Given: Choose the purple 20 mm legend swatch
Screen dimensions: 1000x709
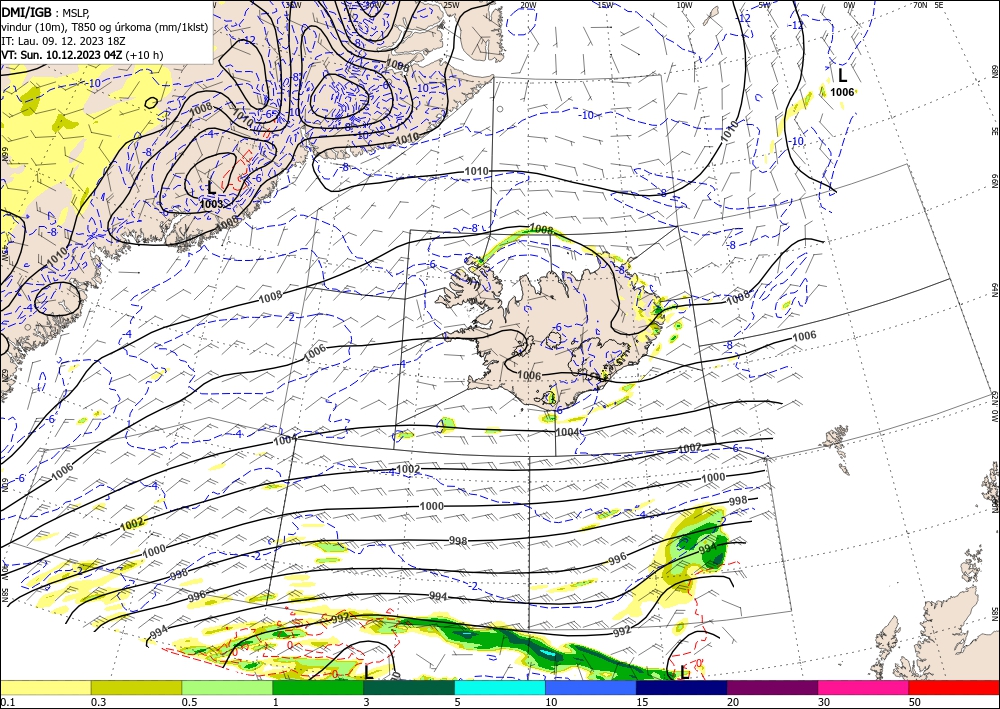Looking at the screenshot, I should (x=772, y=687).
